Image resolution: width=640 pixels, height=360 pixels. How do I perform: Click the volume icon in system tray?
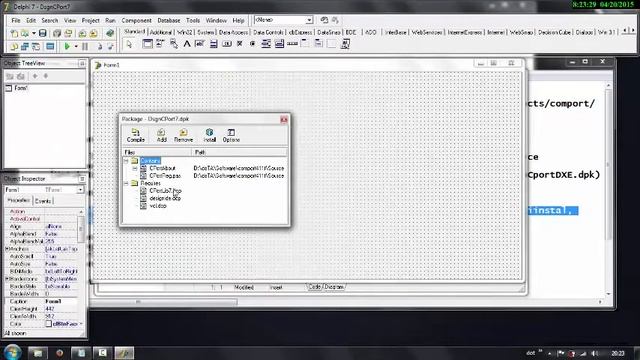[x=595, y=353]
